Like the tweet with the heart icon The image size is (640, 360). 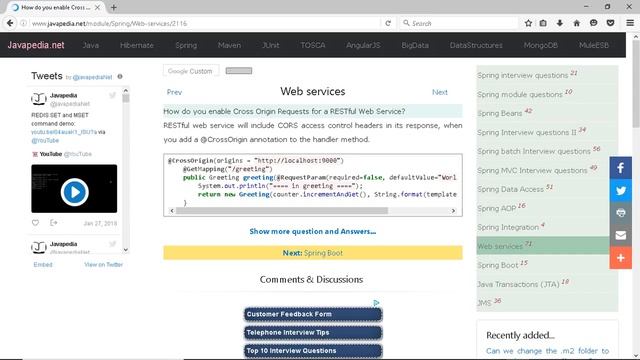(x=36, y=223)
